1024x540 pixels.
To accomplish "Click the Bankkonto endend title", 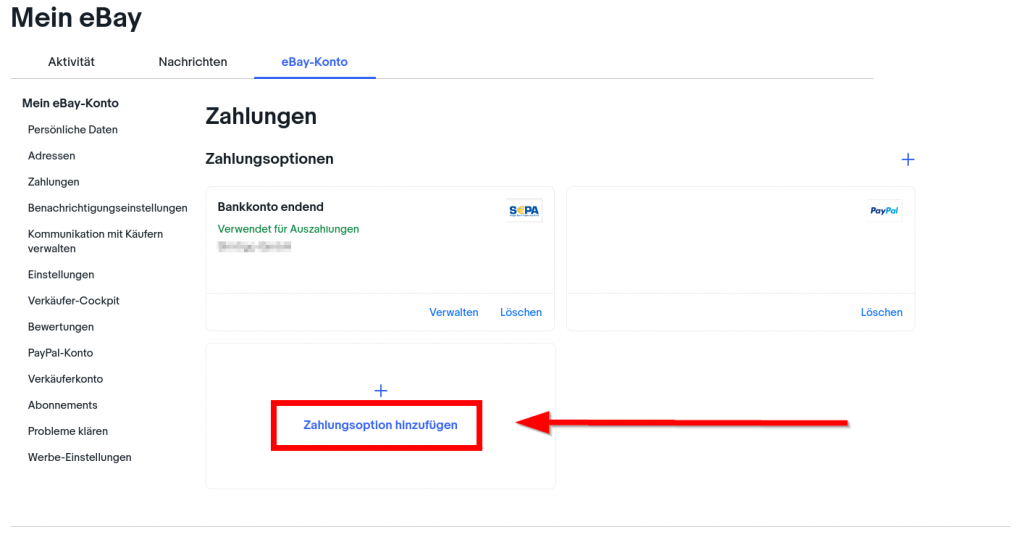I will pyautogui.click(x=270, y=207).
